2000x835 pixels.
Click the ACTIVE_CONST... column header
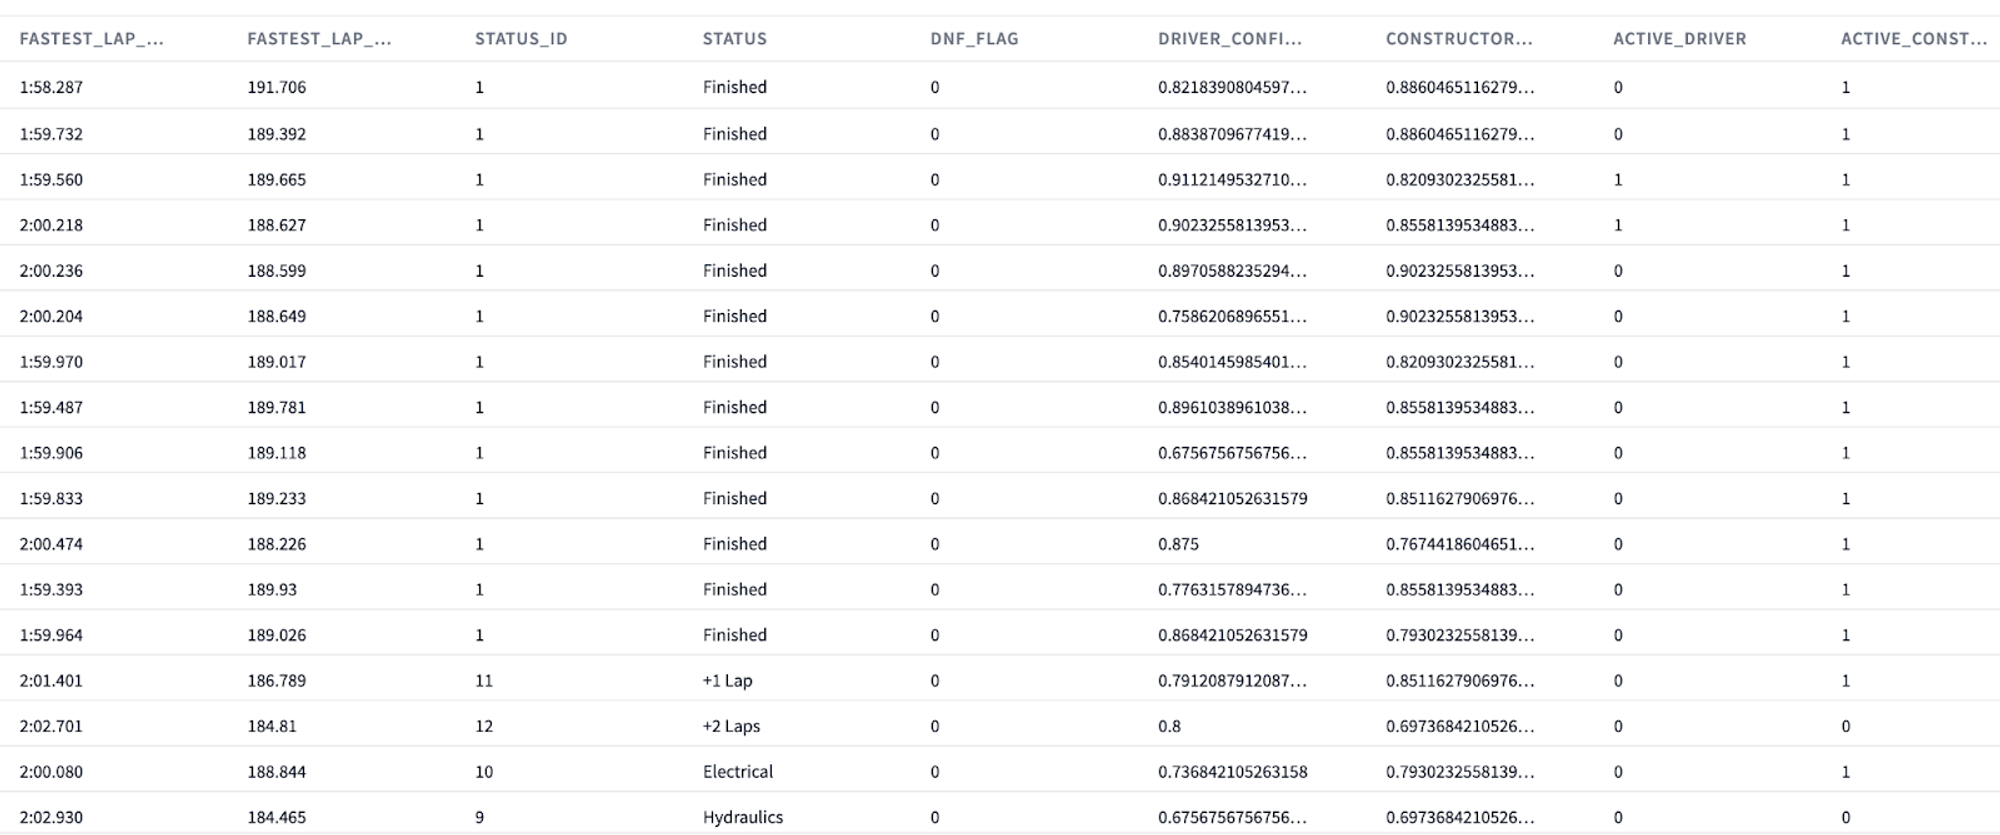(x=1913, y=39)
